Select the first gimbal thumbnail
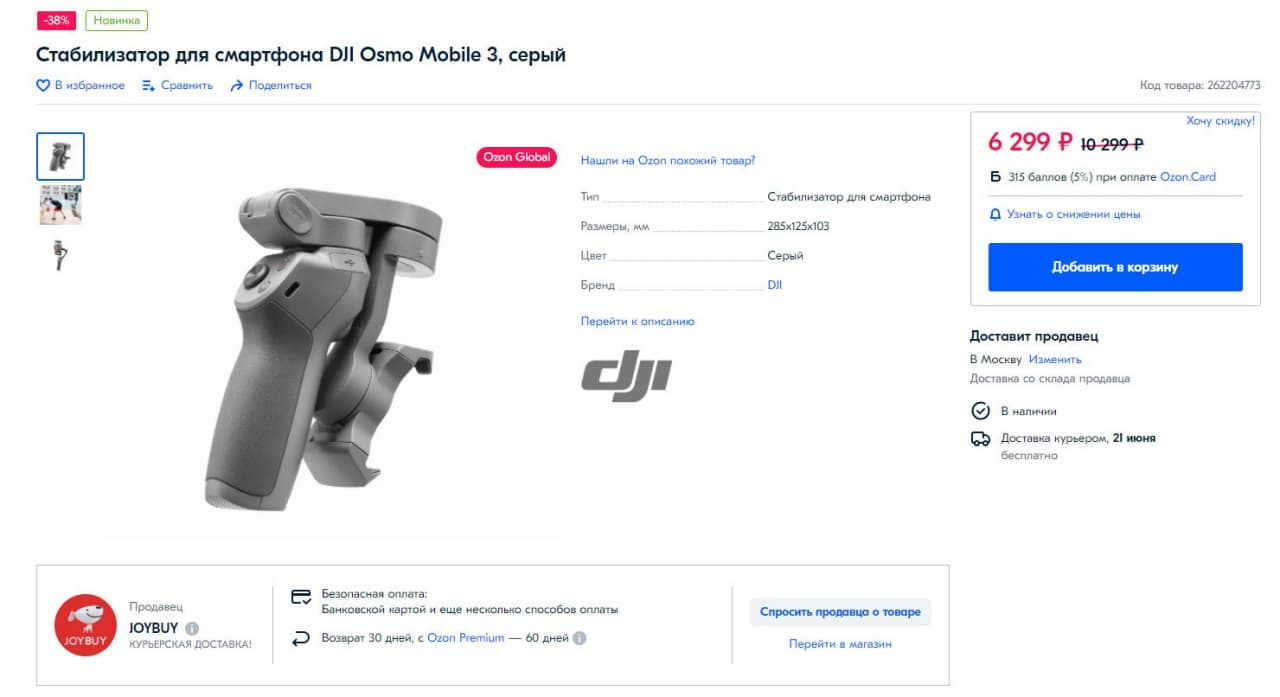The height and width of the screenshot is (697, 1280). [61, 156]
